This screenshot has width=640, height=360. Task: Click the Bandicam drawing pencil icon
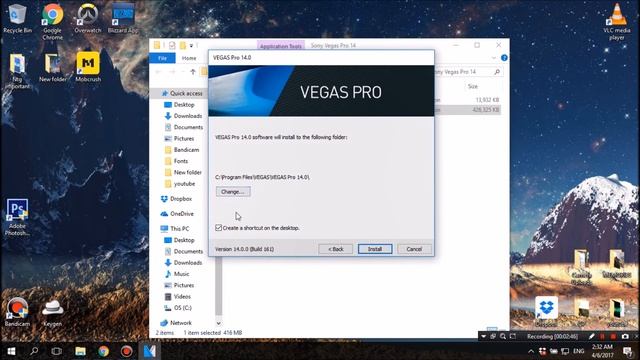click(x=591, y=336)
